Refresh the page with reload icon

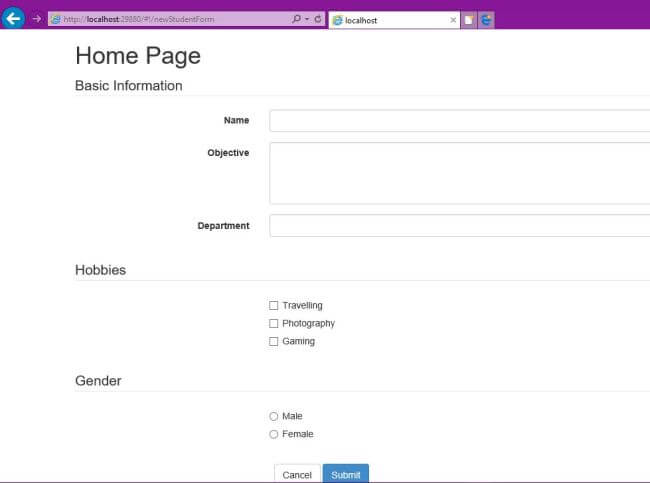click(318, 19)
